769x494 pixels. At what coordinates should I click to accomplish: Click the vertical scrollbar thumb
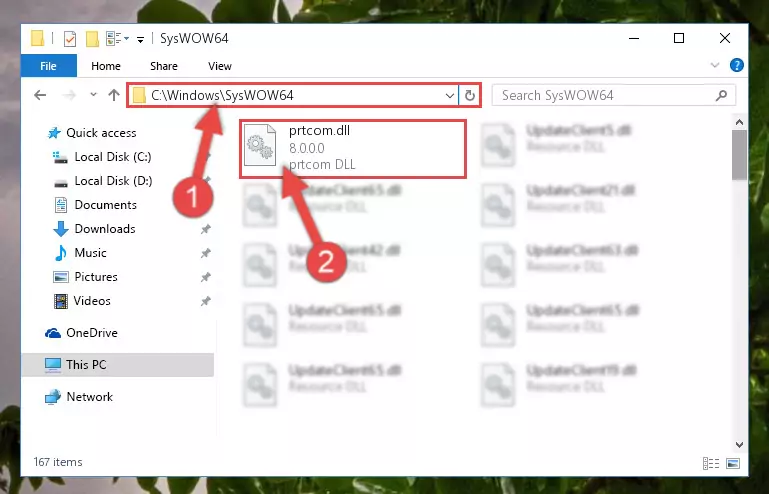tap(739, 155)
